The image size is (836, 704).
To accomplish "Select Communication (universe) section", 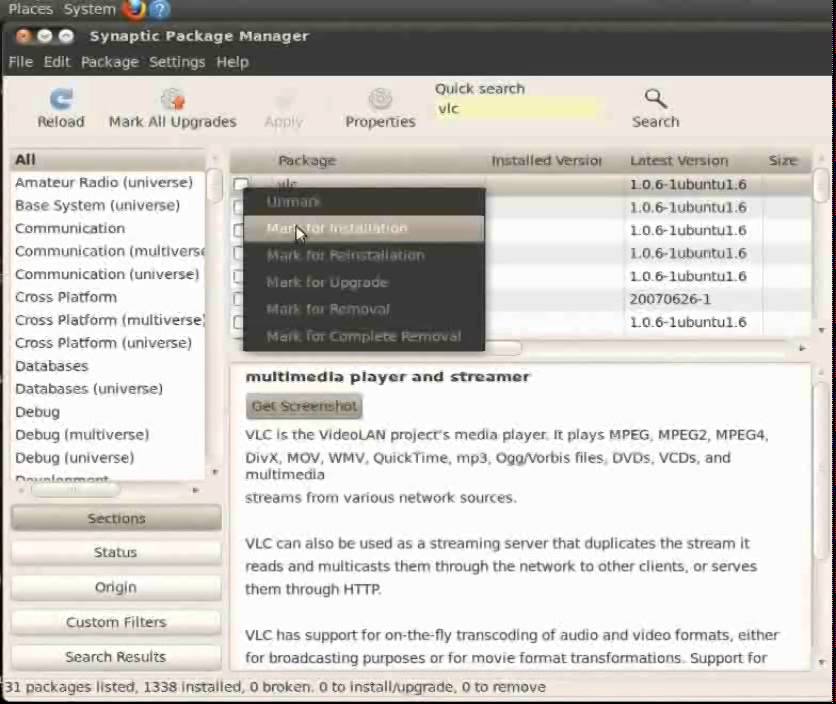I will [x=108, y=274].
